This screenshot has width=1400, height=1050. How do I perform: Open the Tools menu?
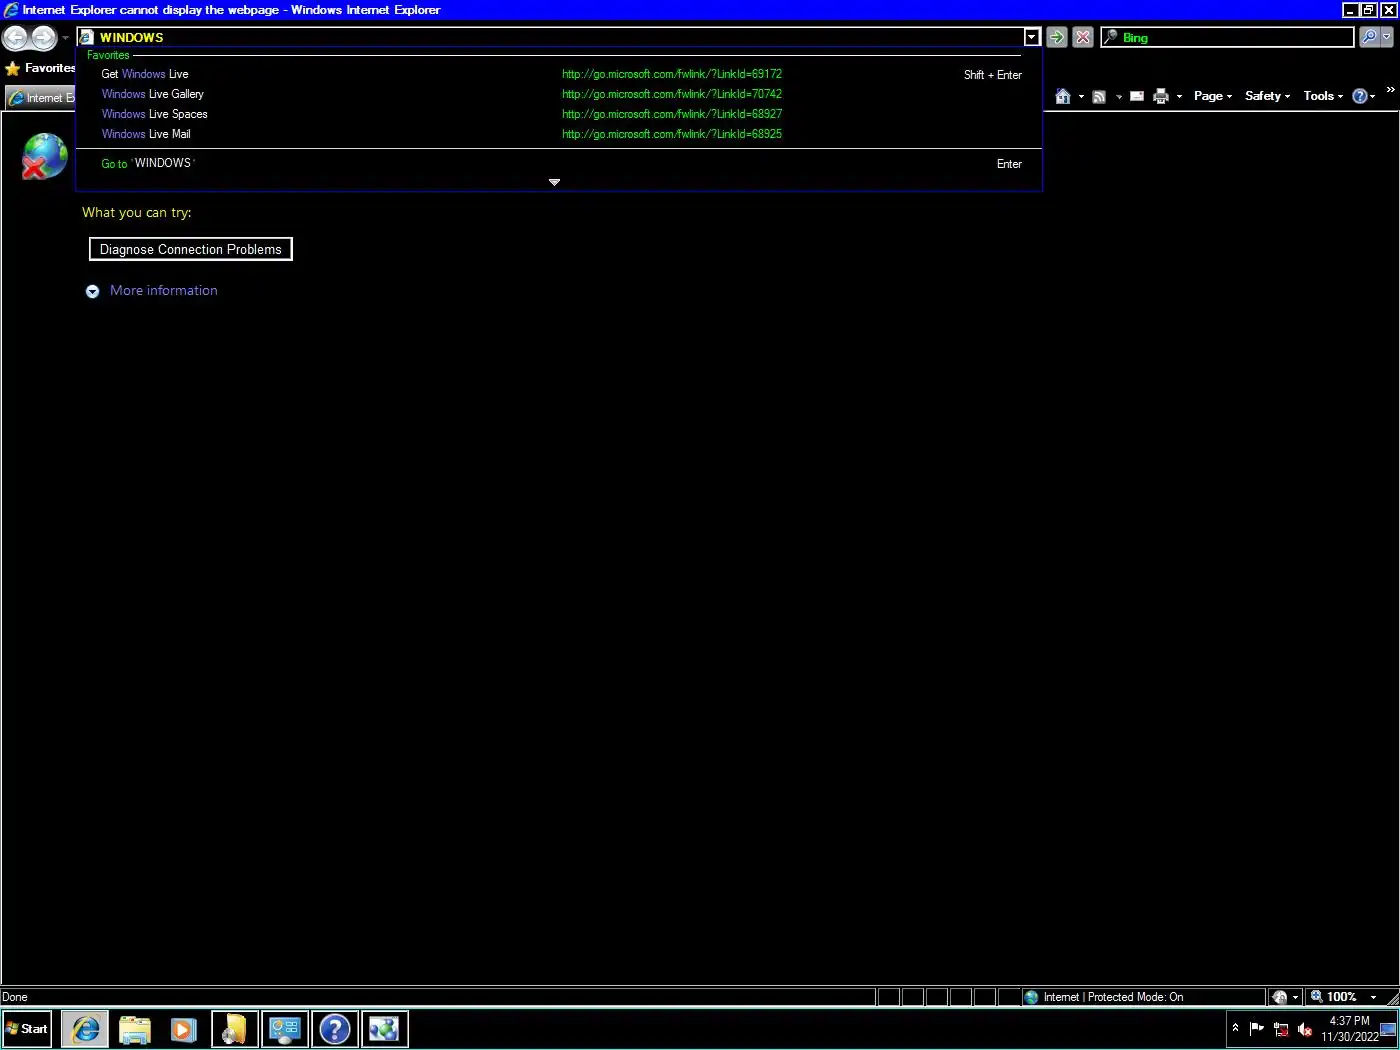(1323, 96)
